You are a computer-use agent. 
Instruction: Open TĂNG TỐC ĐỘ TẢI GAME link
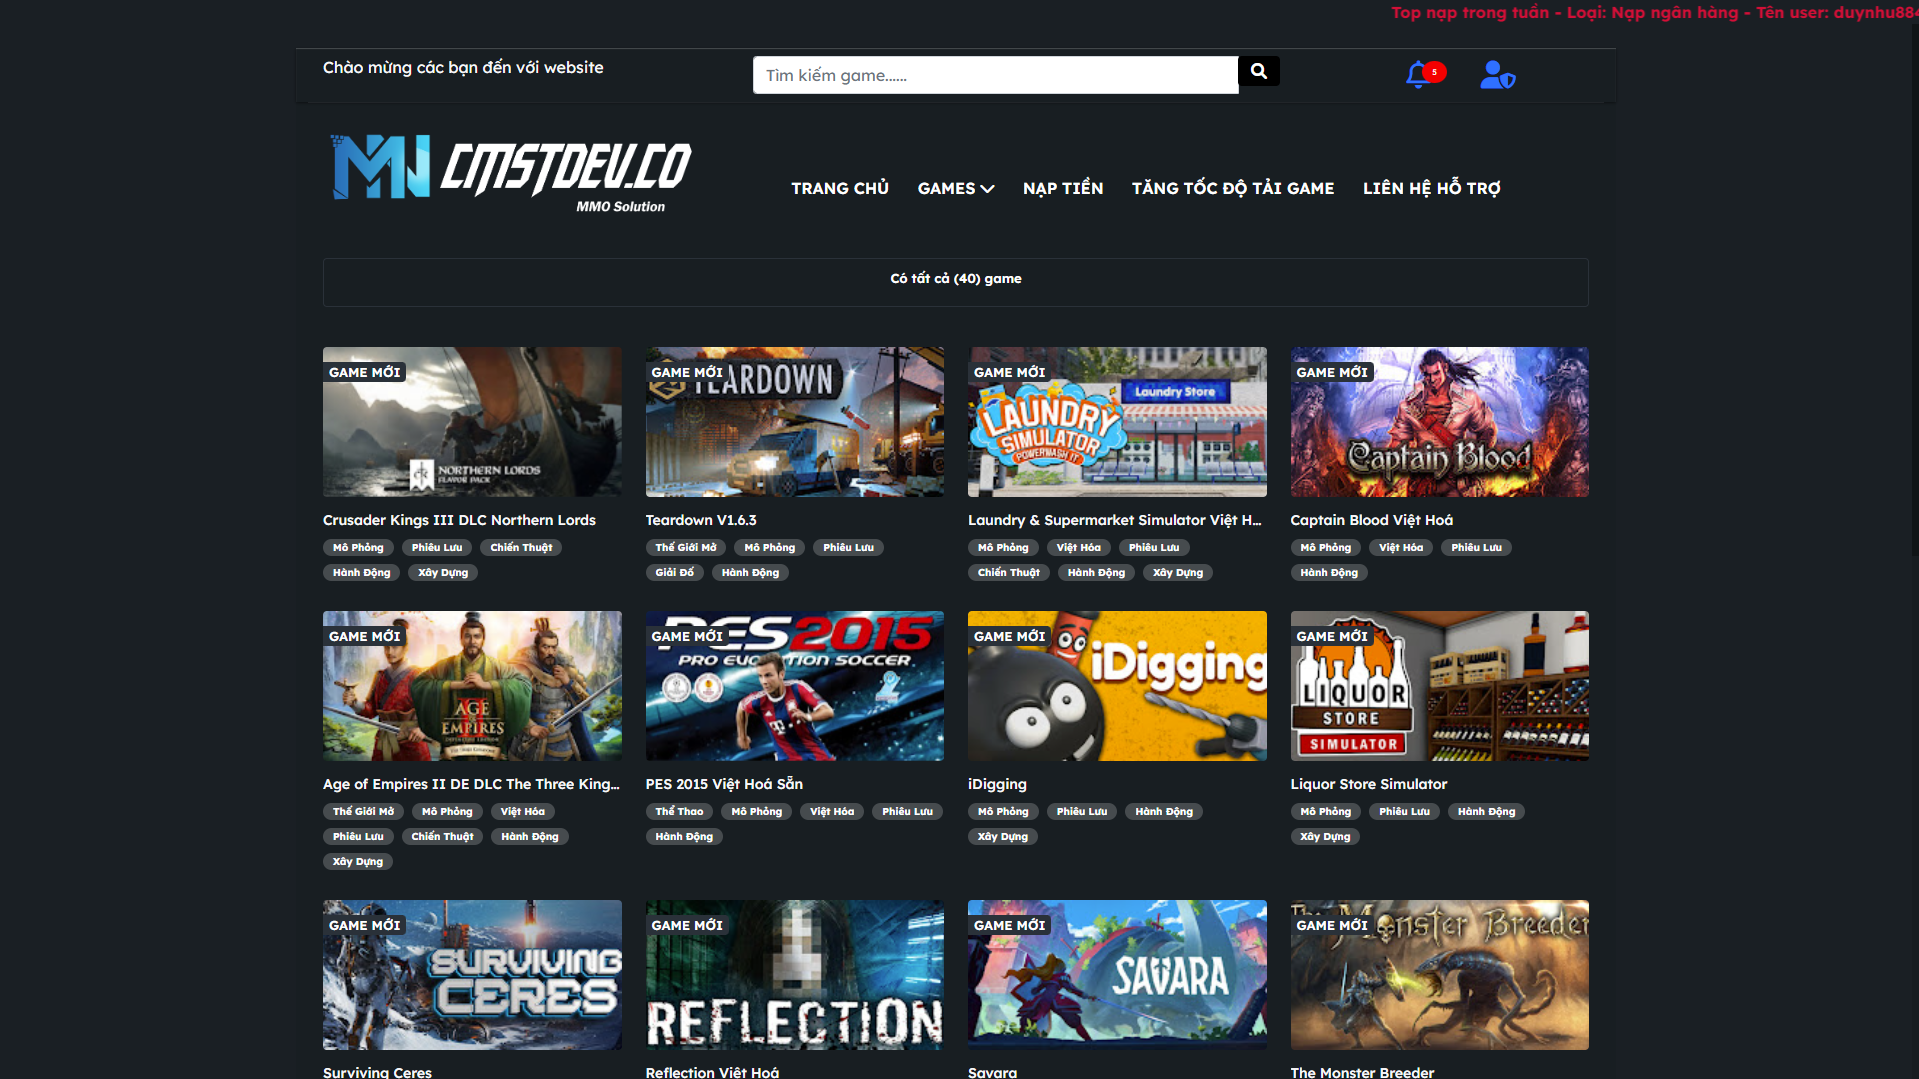1232,188
